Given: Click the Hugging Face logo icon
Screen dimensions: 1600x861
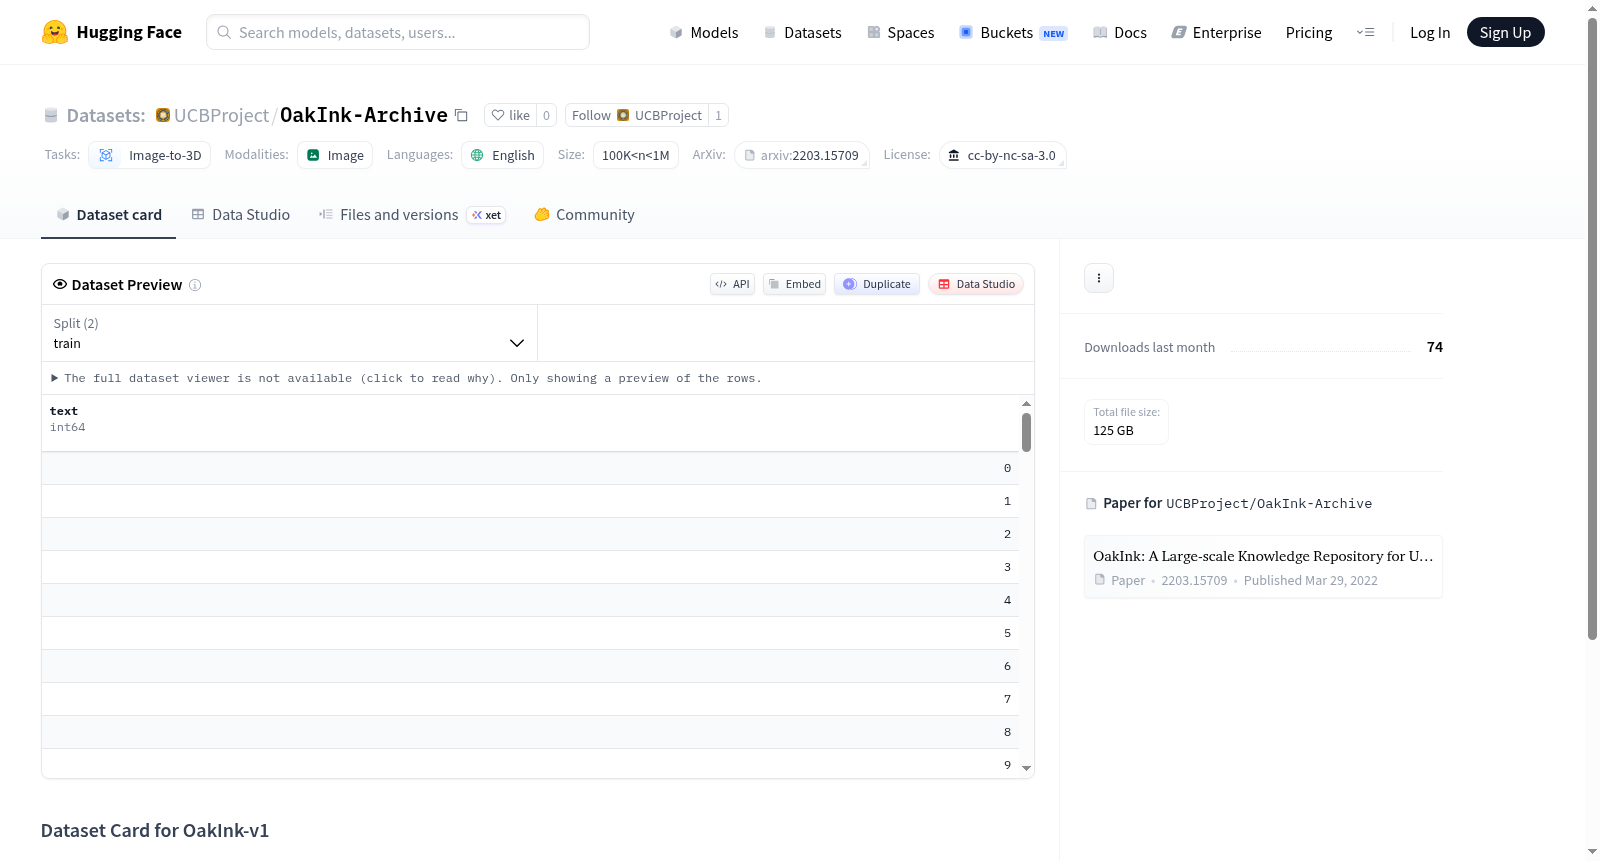Looking at the screenshot, I should tap(55, 32).
